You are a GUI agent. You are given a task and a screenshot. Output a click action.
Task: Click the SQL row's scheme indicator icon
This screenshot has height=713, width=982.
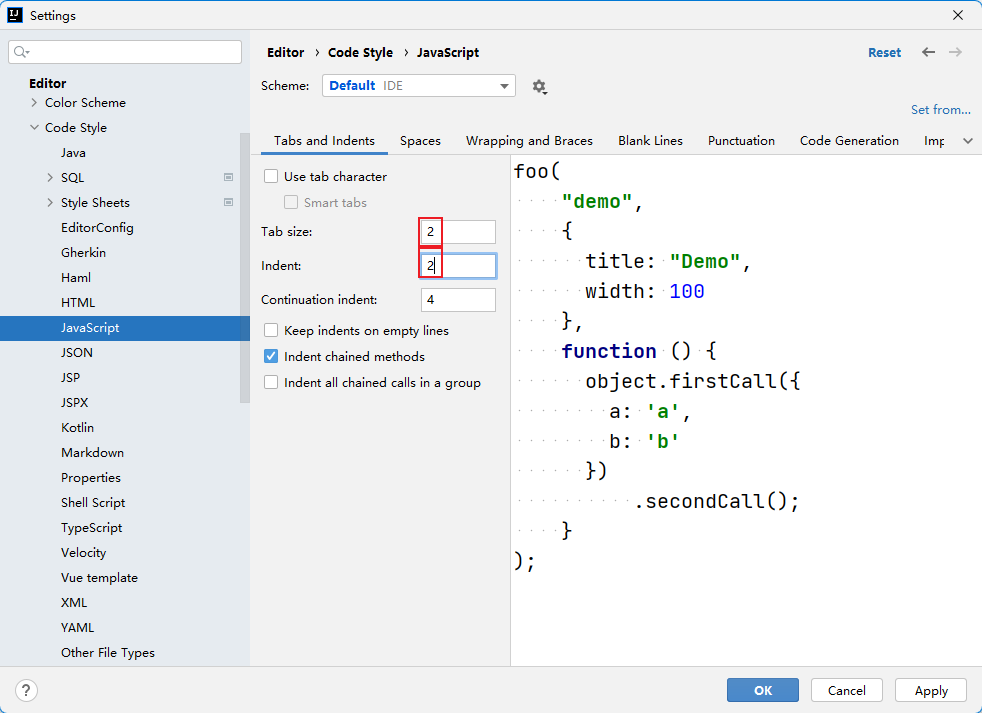(229, 177)
